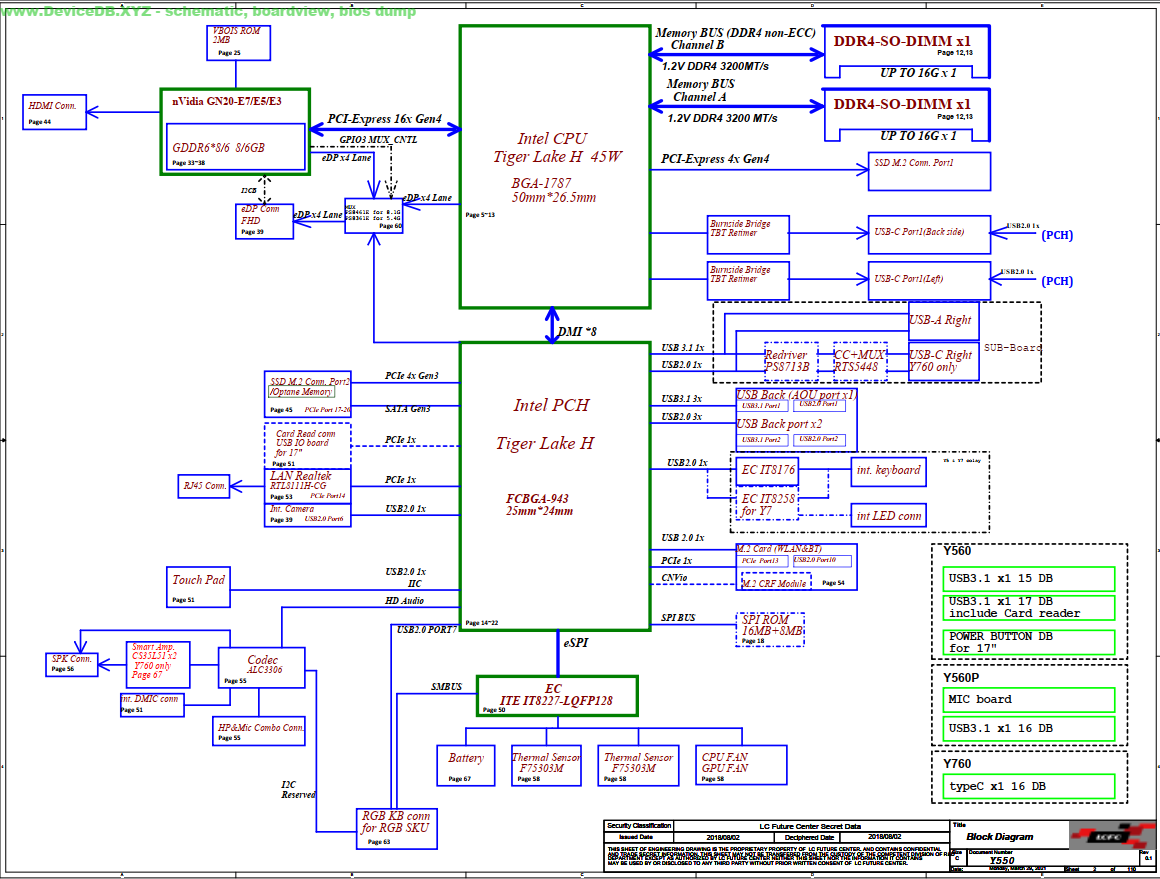Open the EC ITE IT8227-LQFP128 block

click(x=556, y=695)
